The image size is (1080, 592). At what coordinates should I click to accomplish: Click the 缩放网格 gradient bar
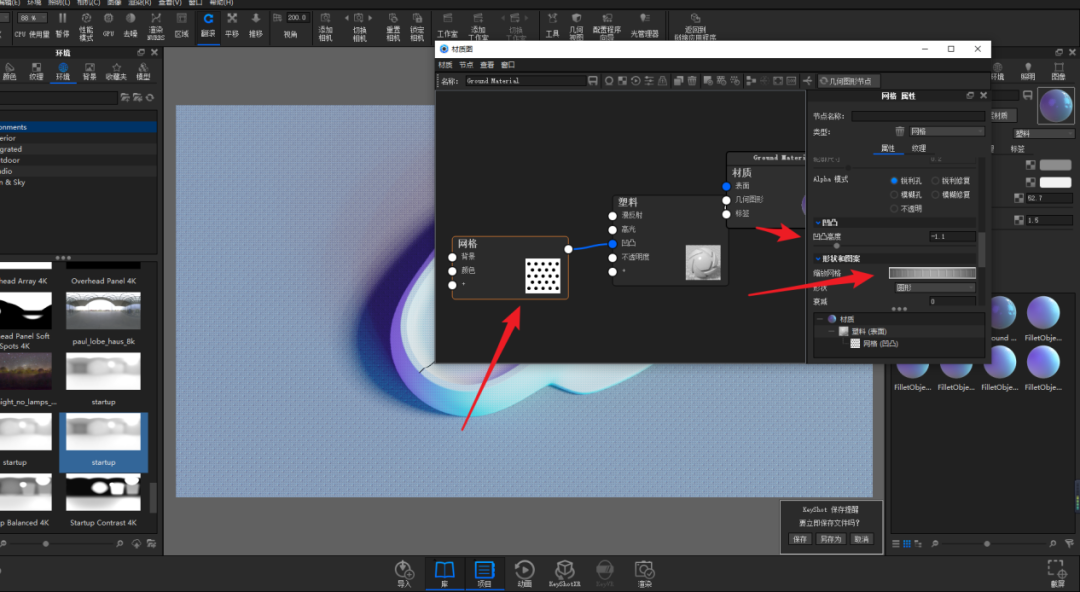point(932,273)
